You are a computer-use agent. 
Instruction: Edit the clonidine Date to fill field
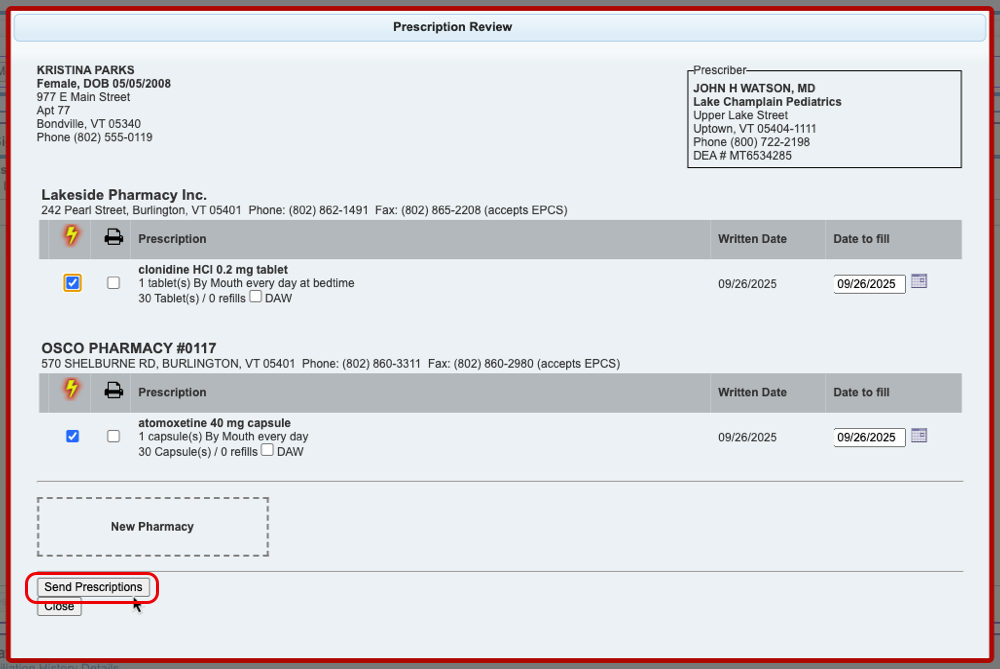pyautogui.click(x=868, y=284)
